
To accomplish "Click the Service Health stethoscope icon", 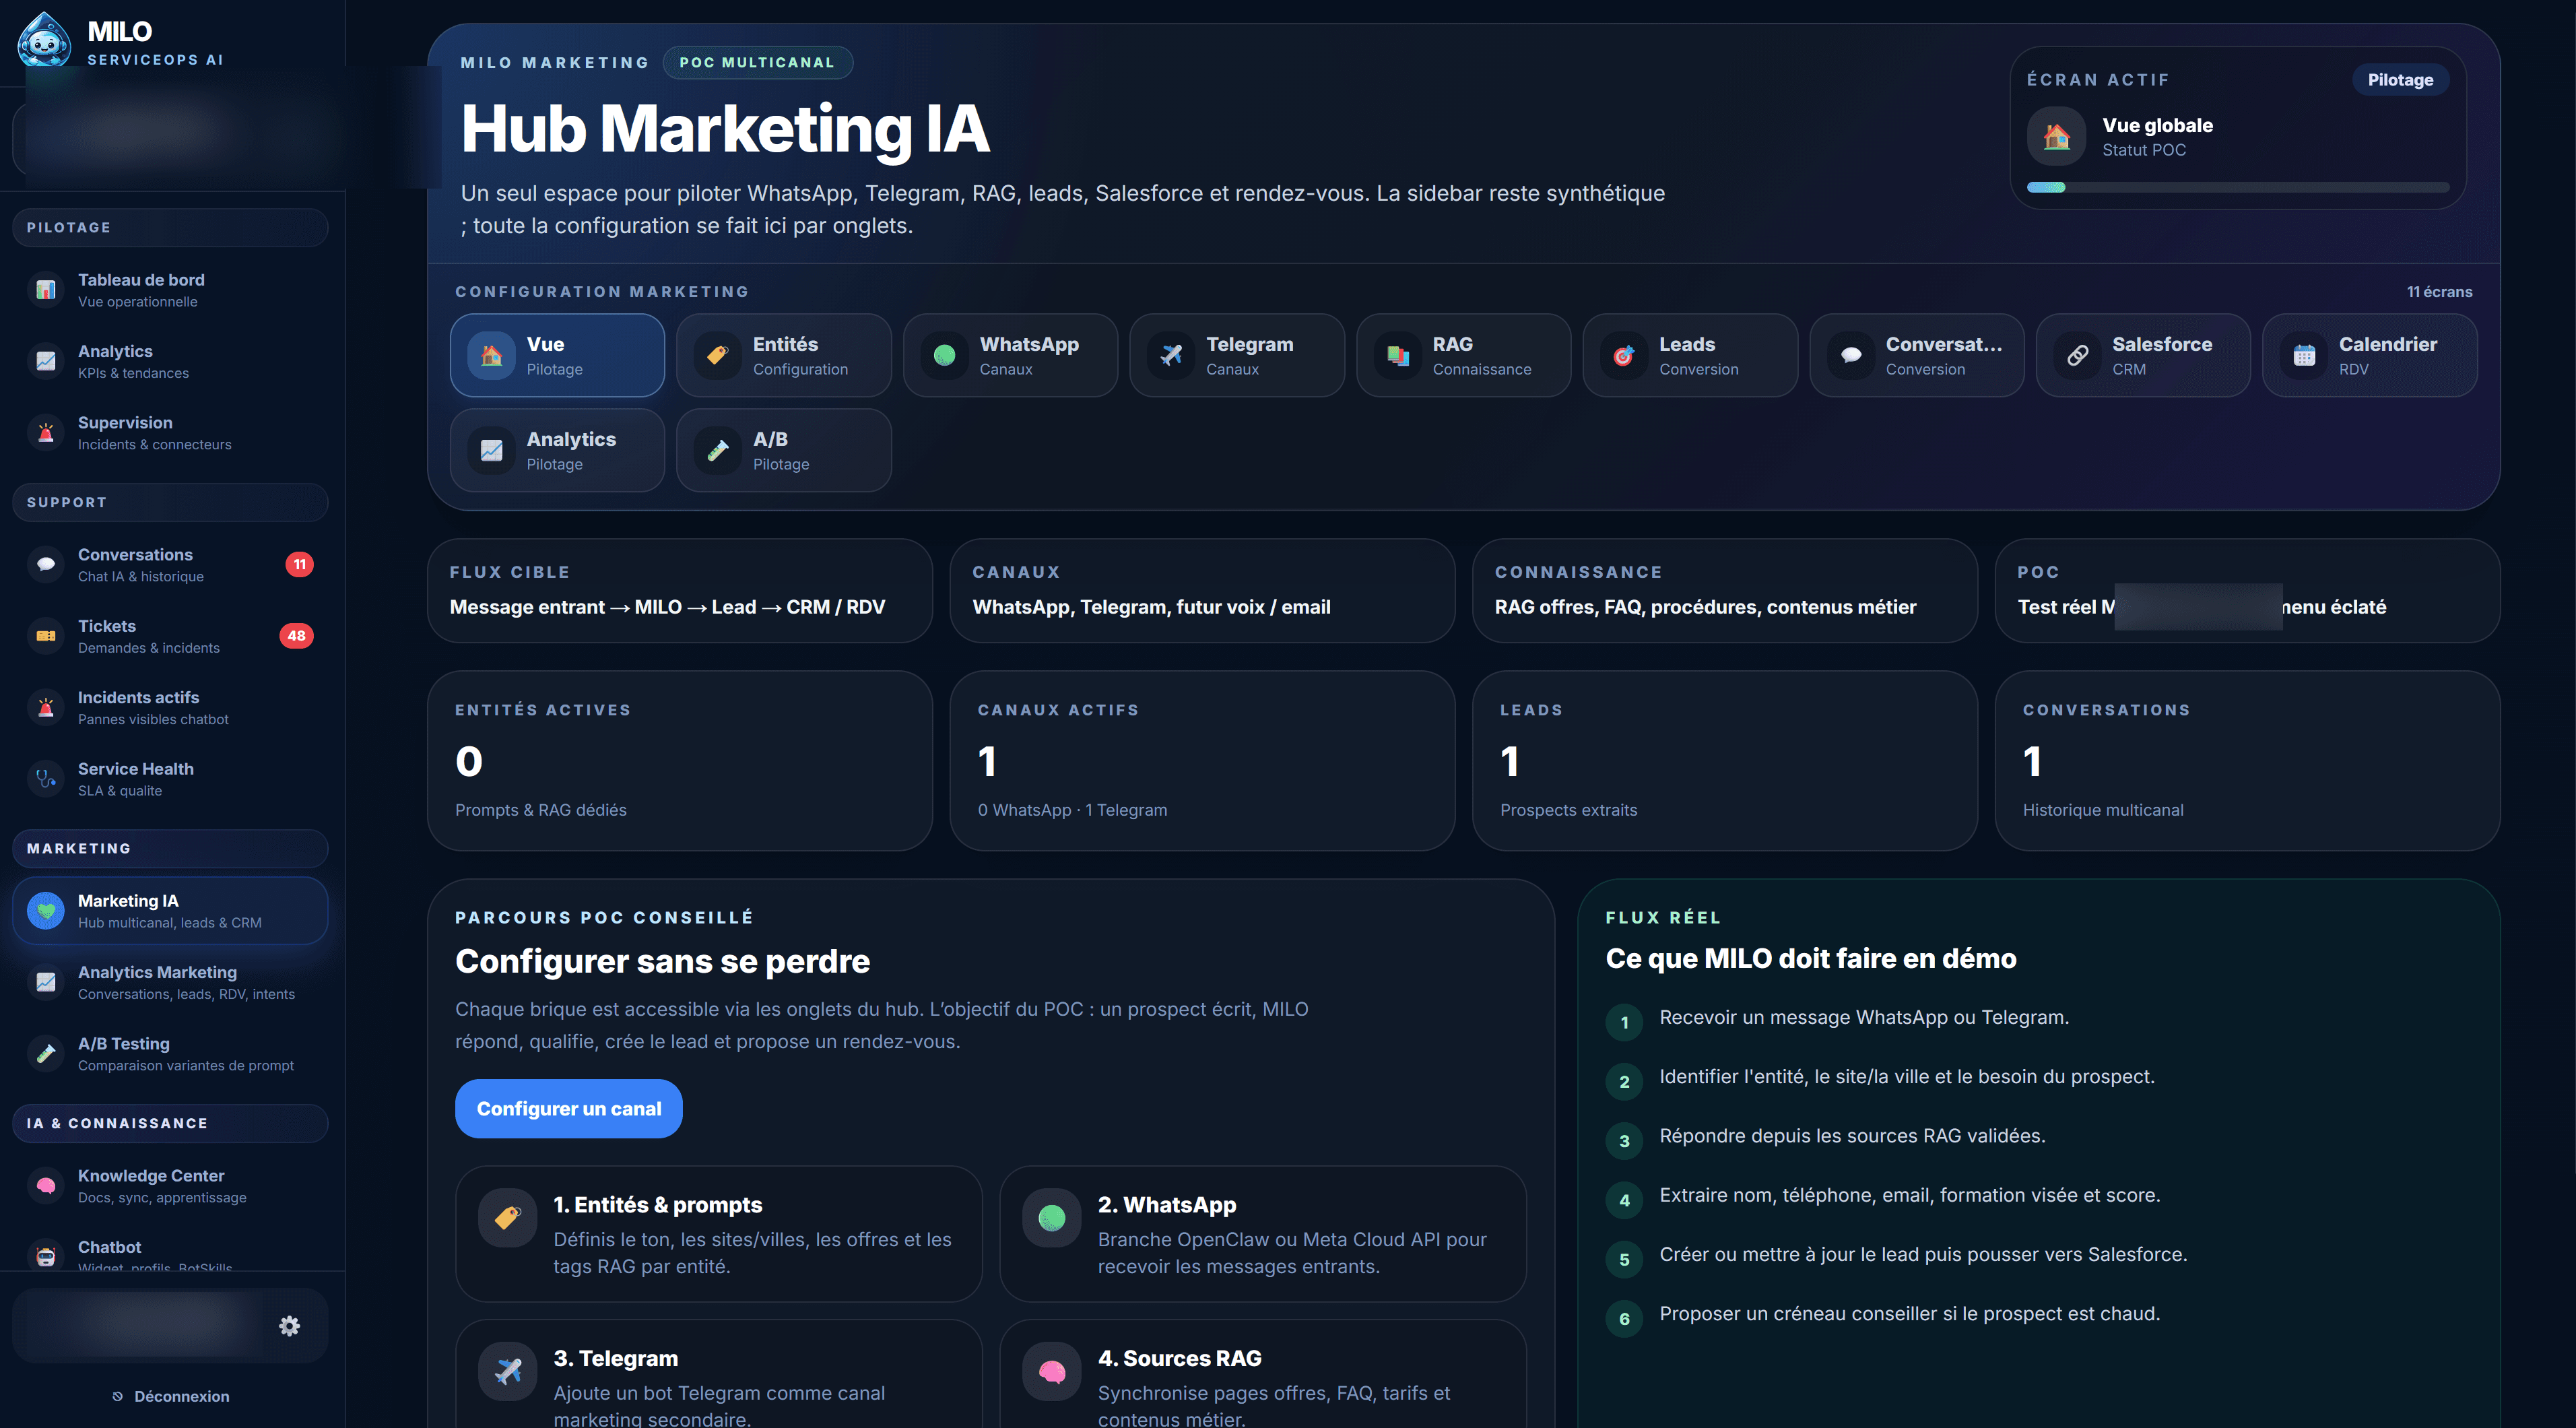I will [46, 779].
